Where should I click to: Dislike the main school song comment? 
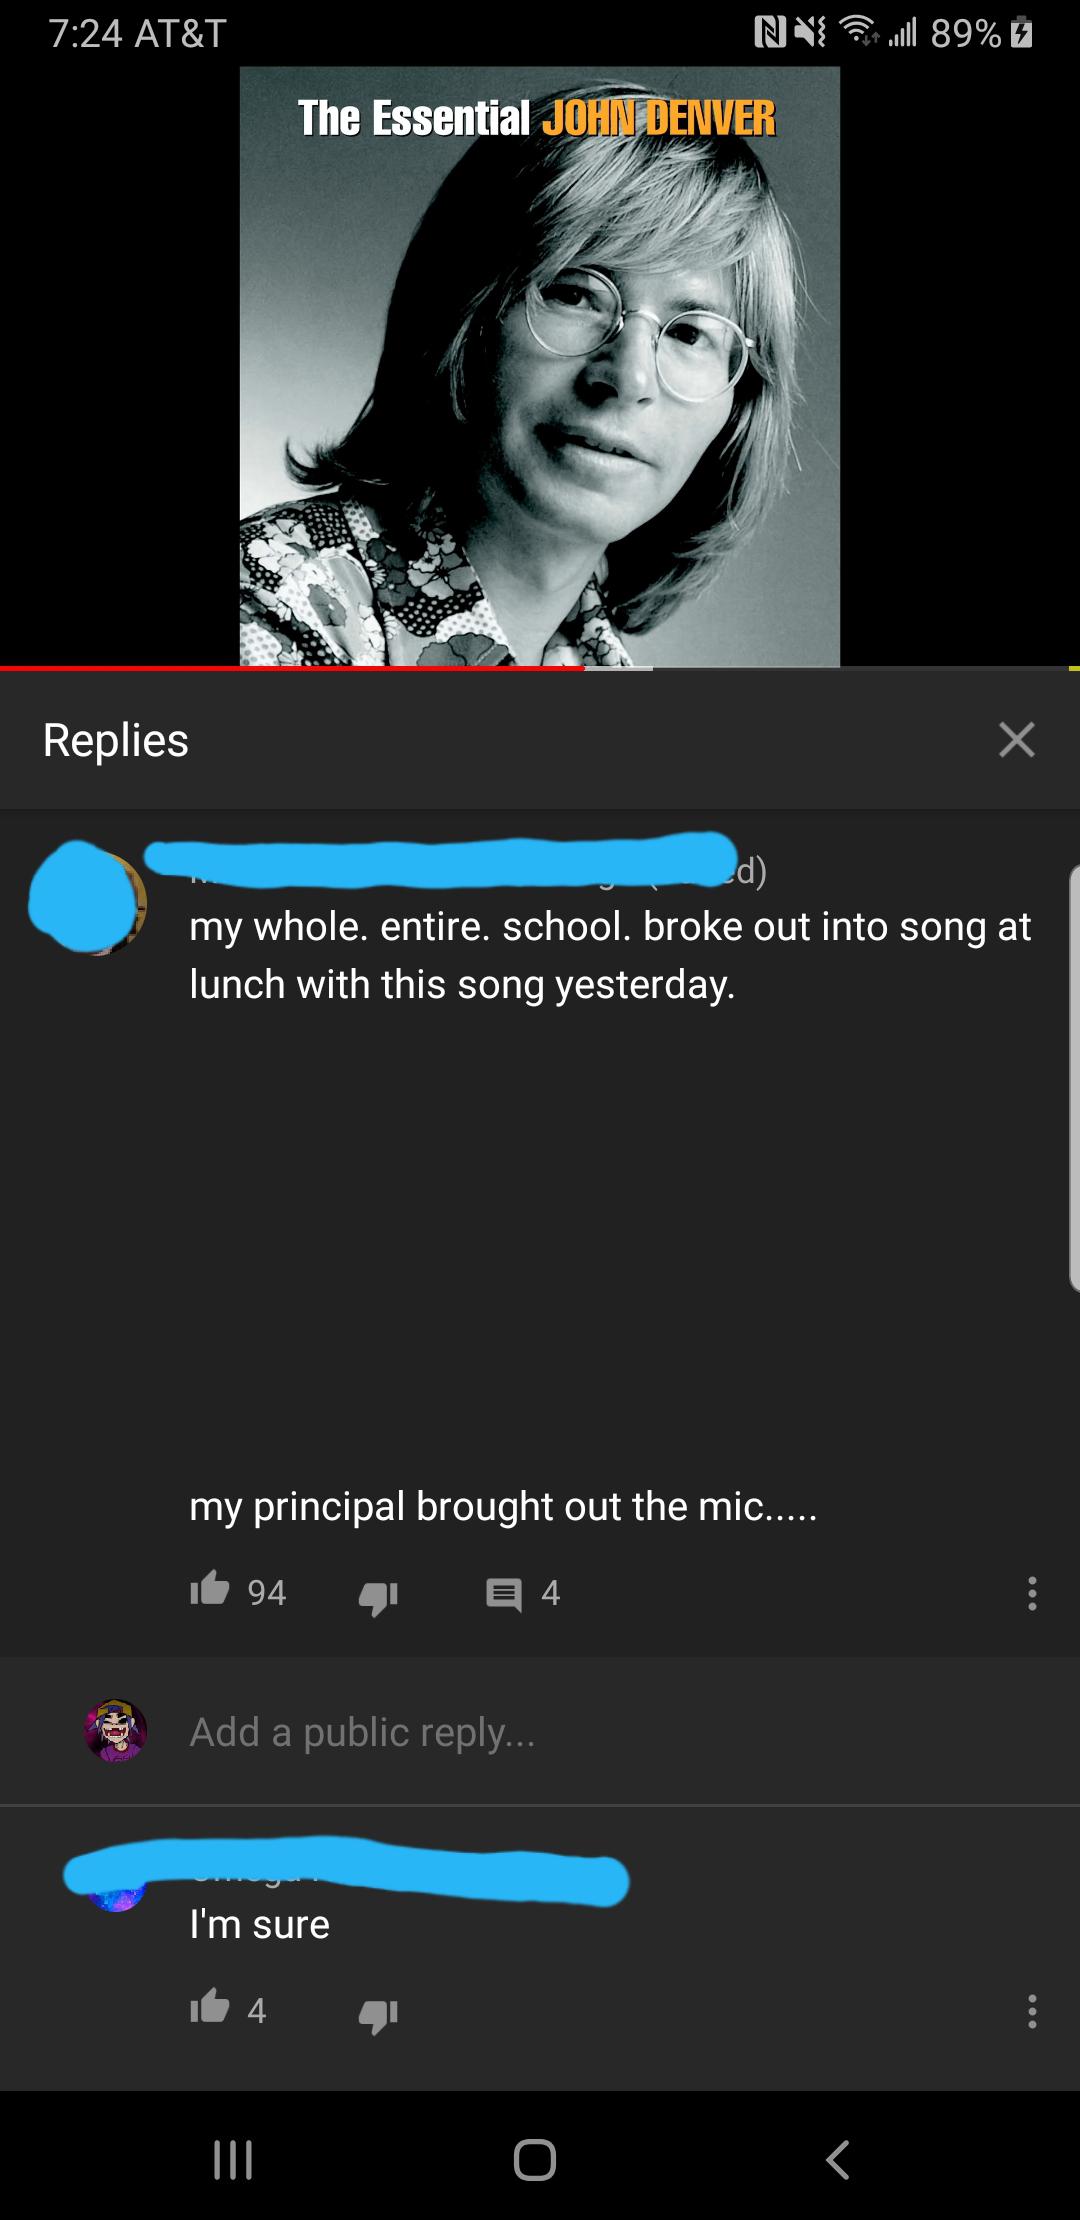point(378,1596)
